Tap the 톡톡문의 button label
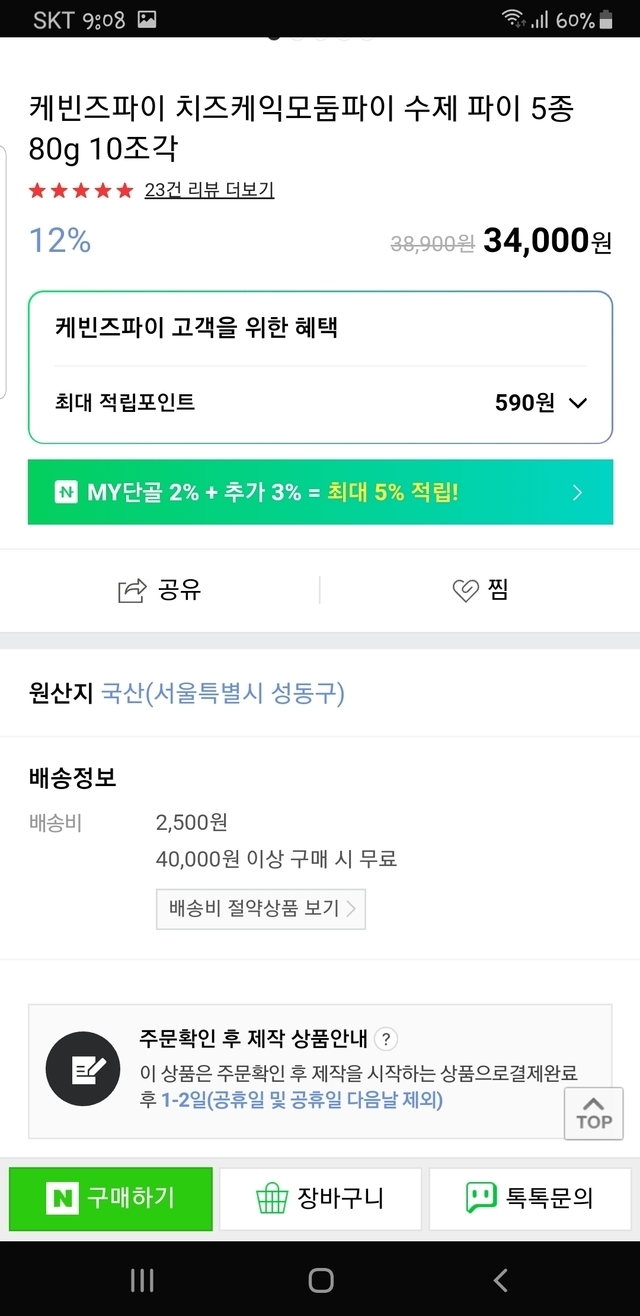The image size is (640, 1316). (x=550, y=1198)
